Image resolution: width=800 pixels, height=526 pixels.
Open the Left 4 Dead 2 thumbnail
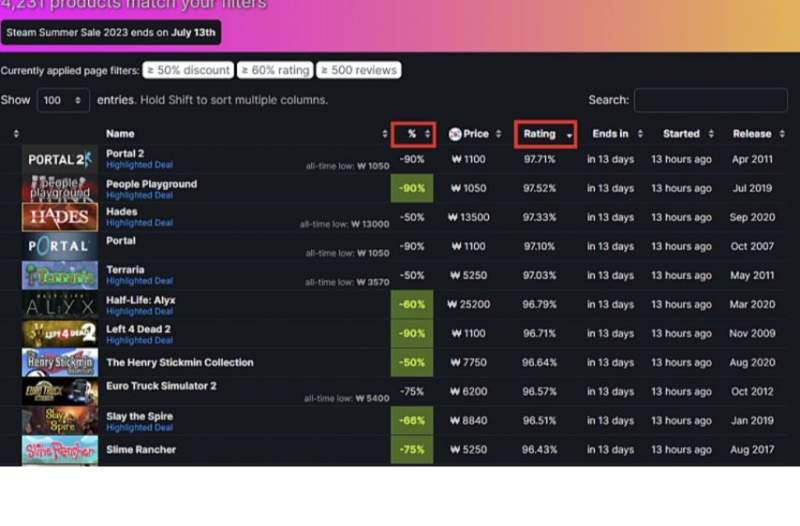coord(60,334)
